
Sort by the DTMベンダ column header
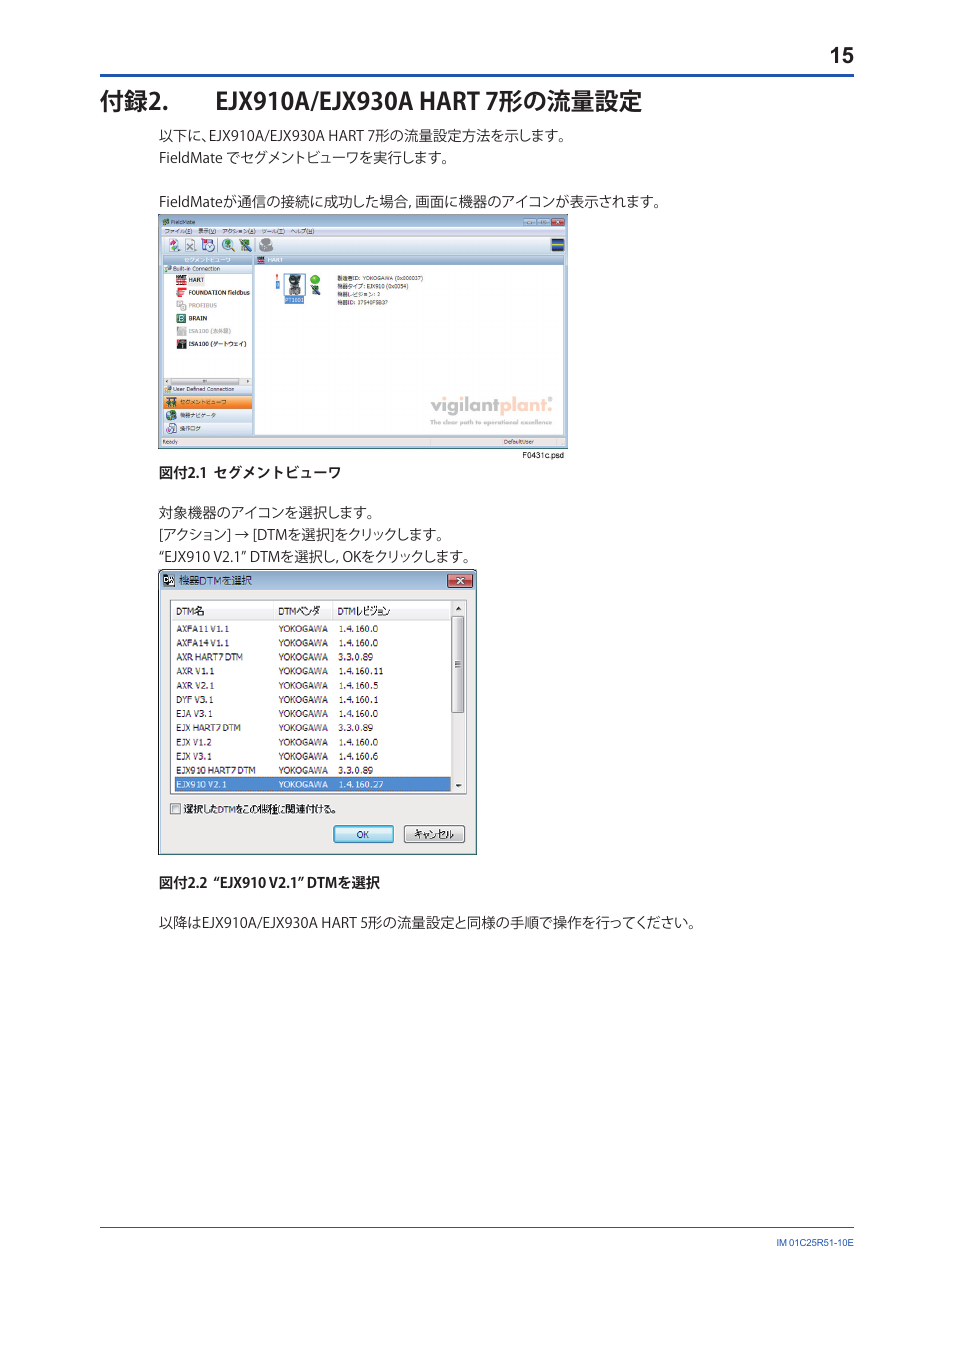(304, 611)
